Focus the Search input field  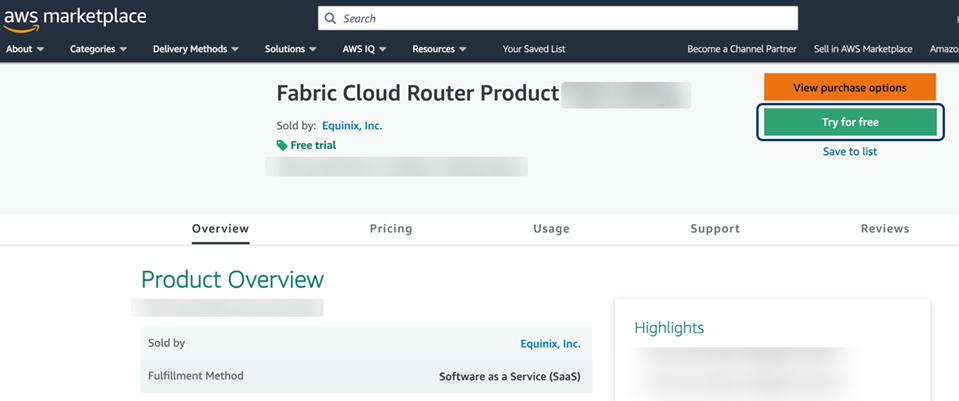[x=558, y=18]
